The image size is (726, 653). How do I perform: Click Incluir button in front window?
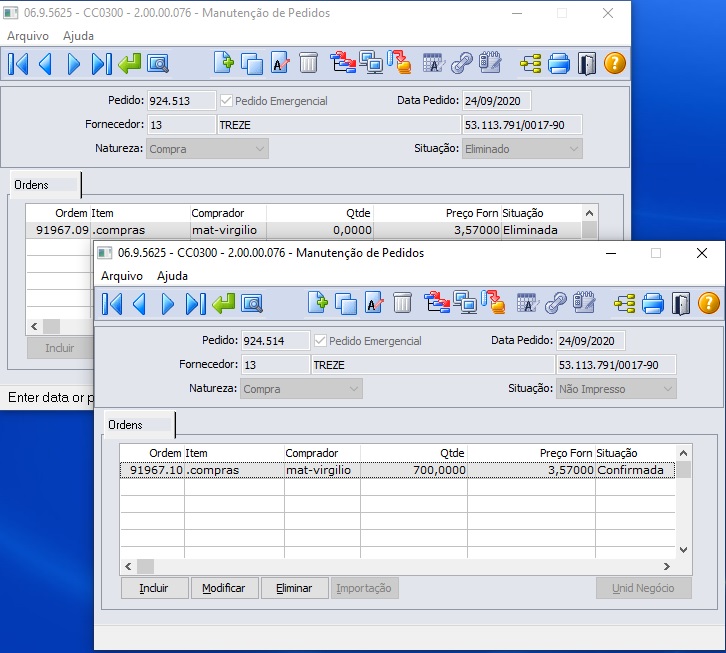click(x=154, y=588)
